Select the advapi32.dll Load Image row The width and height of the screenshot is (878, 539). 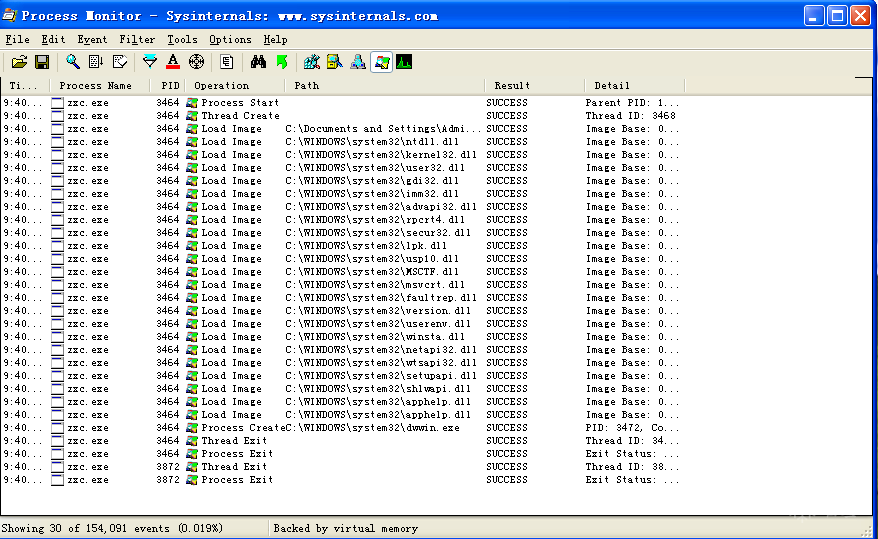[342, 207]
